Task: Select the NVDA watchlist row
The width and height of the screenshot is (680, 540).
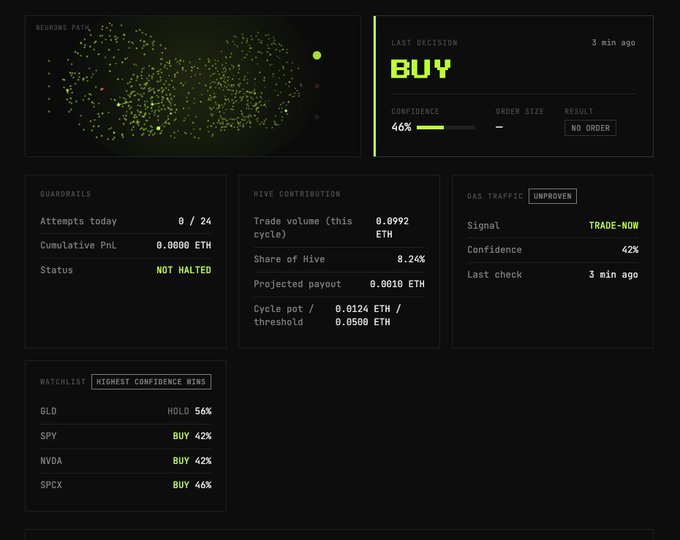Action: [x=126, y=461]
